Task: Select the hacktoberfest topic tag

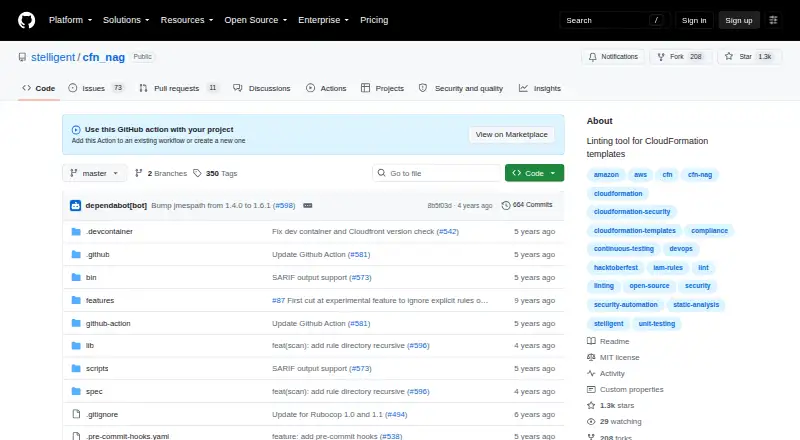Action: pyautogui.click(x=615, y=267)
